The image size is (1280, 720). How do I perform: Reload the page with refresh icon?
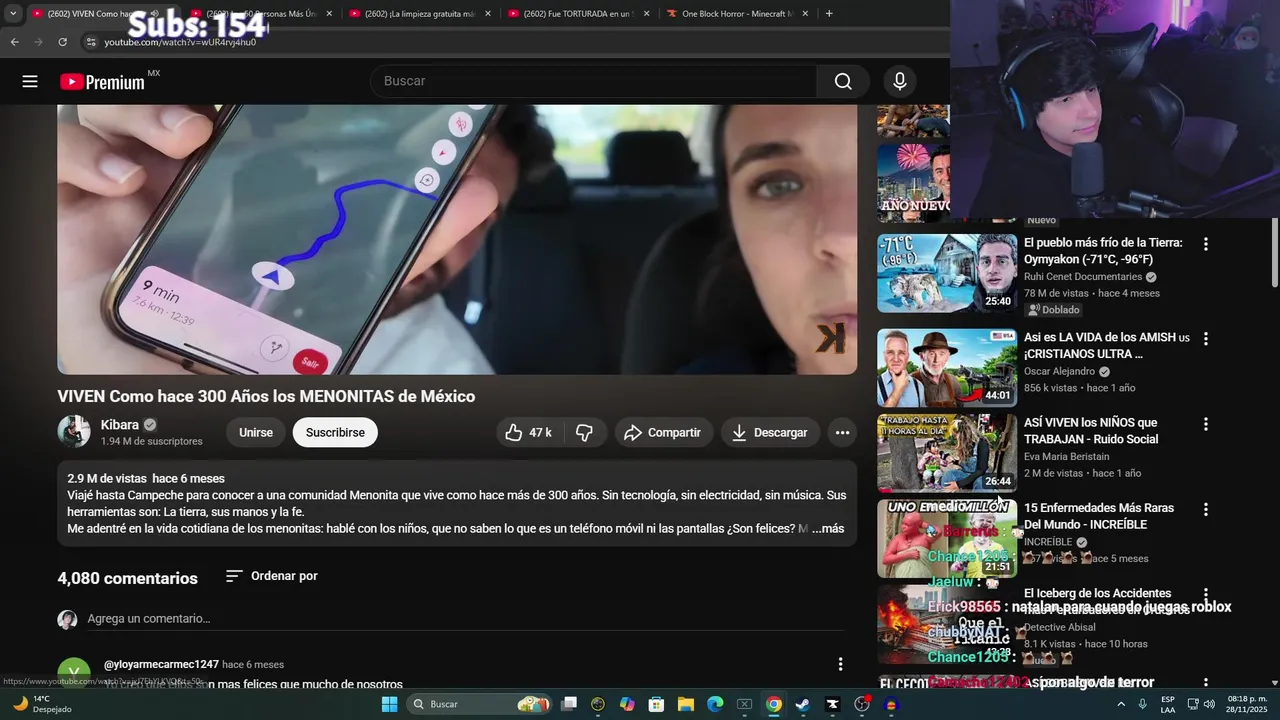click(x=62, y=42)
